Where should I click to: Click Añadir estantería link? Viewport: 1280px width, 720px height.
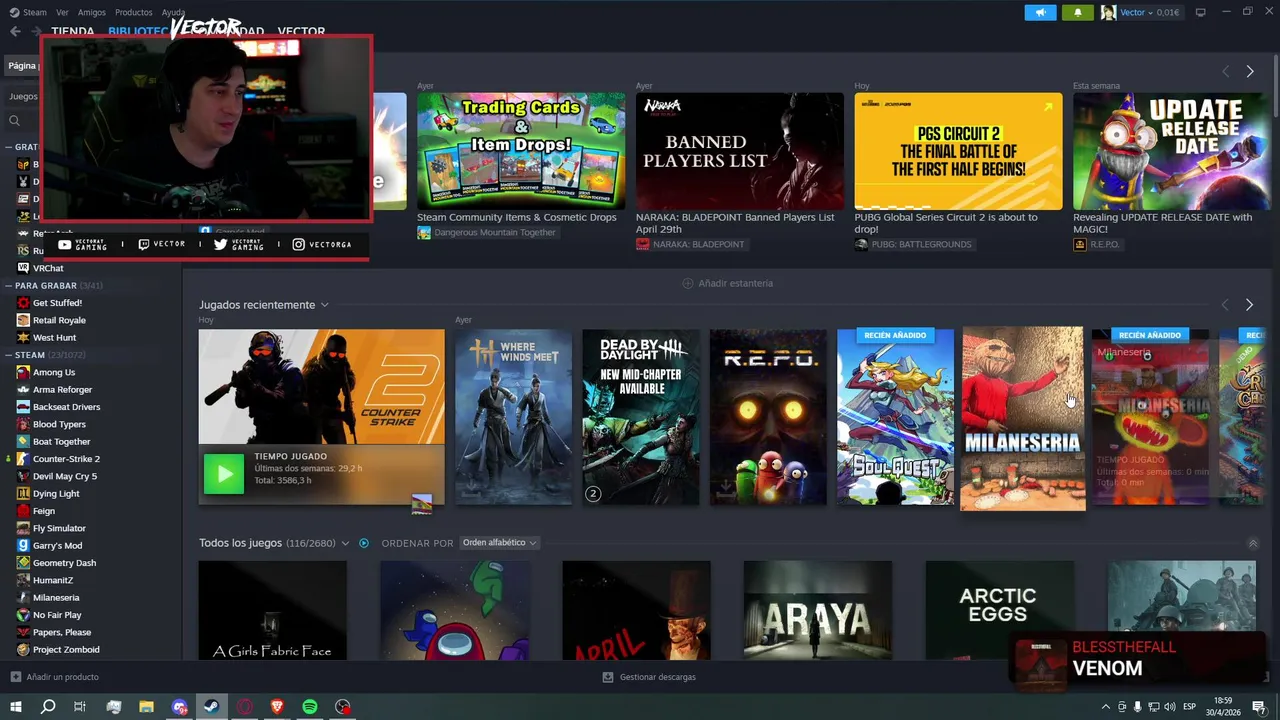point(727,283)
